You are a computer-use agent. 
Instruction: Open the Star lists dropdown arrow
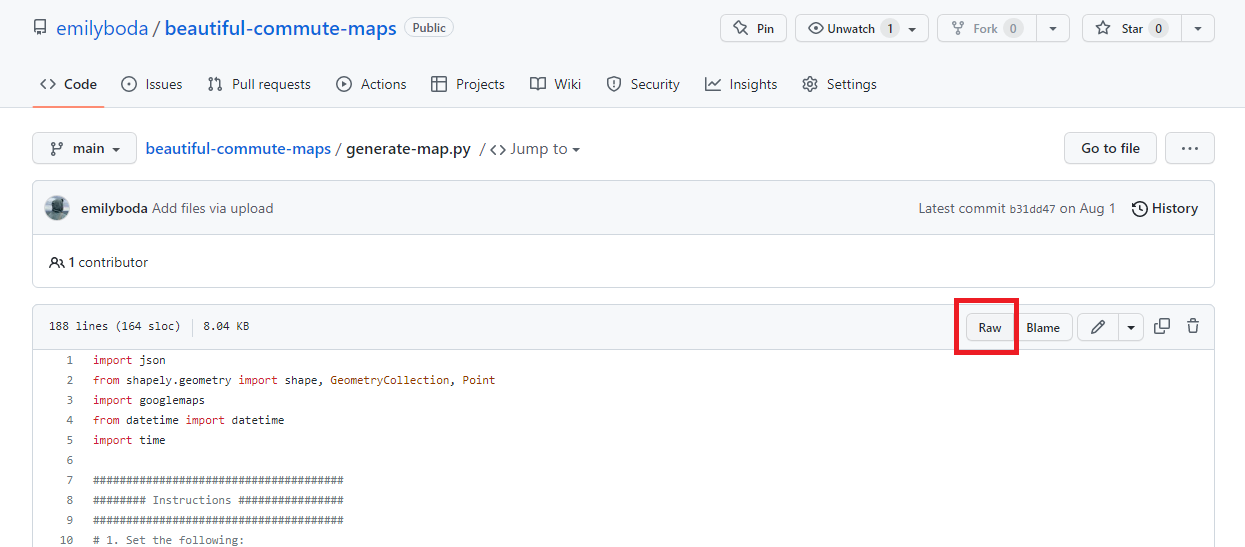(1197, 28)
